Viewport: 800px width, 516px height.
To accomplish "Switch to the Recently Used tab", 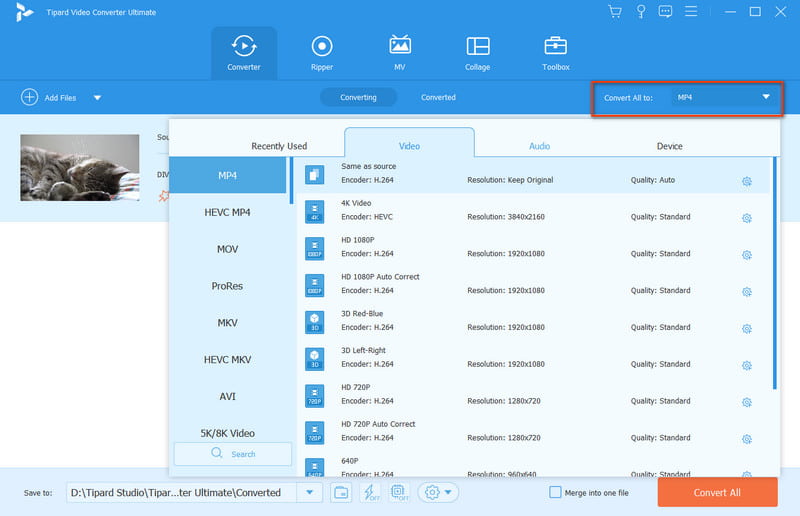I will click(279, 146).
